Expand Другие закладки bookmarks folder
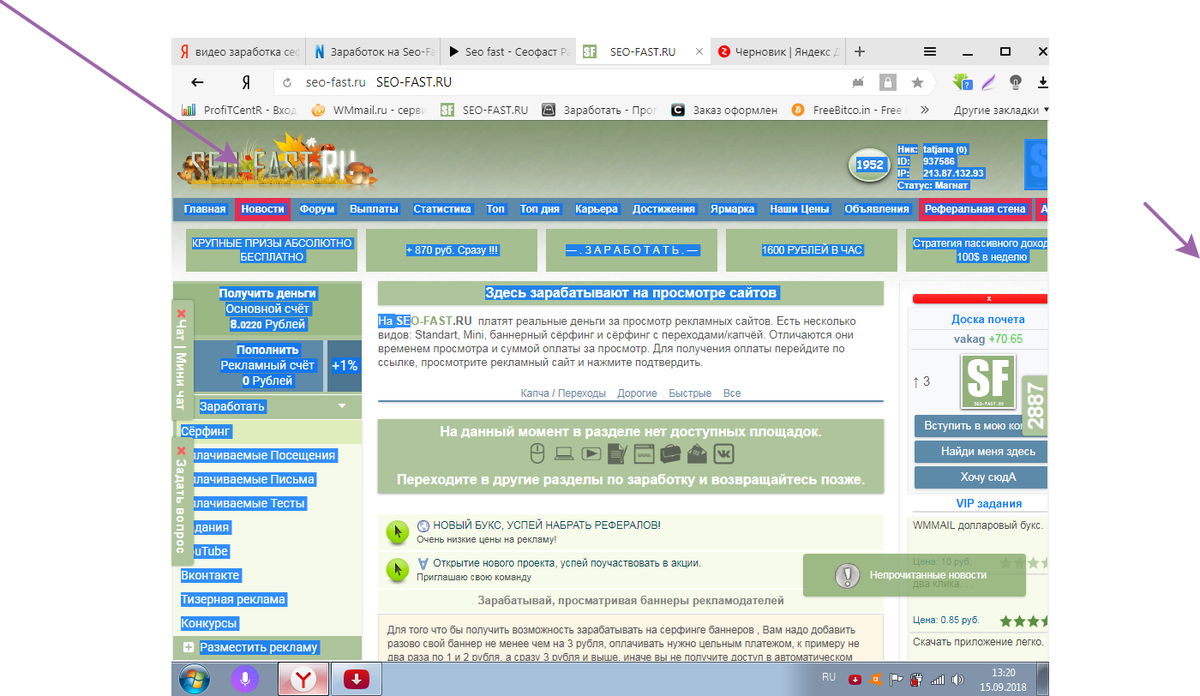 click(x=1001, y=110)
